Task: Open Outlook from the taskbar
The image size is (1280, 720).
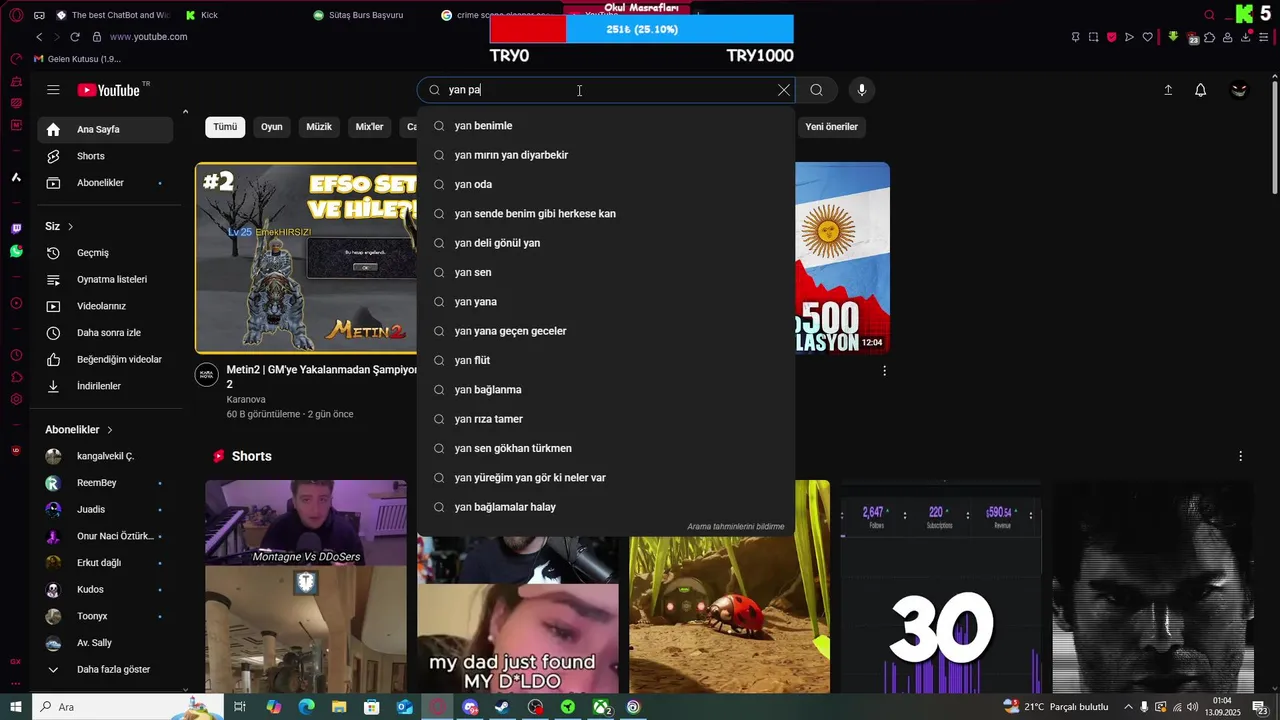Action: pyautogui.click(x=405, y=707)
